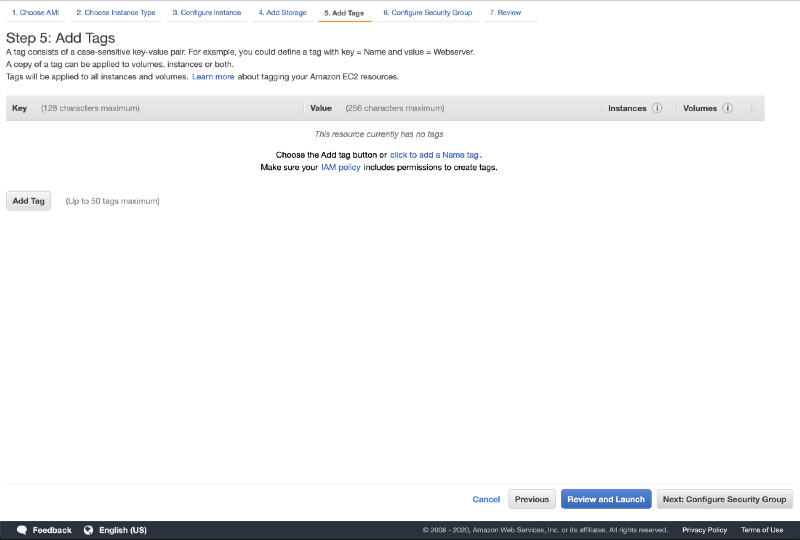The image size is (800, 540).
Task: Open the Learn more tagging link
Action: (x=213, y=76)
